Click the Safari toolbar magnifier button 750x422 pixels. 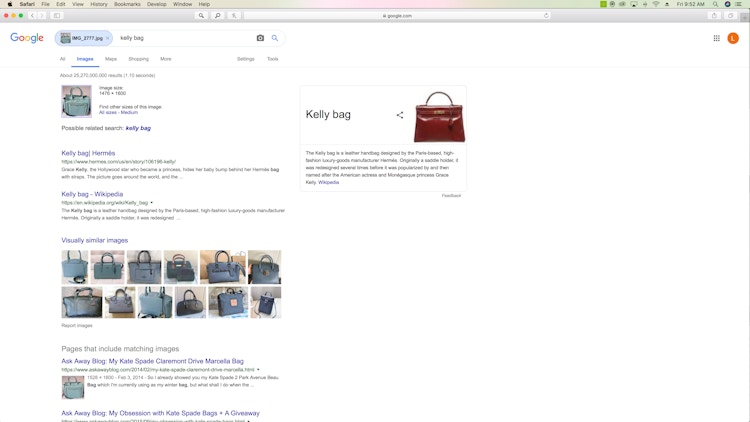pos(201,15)
